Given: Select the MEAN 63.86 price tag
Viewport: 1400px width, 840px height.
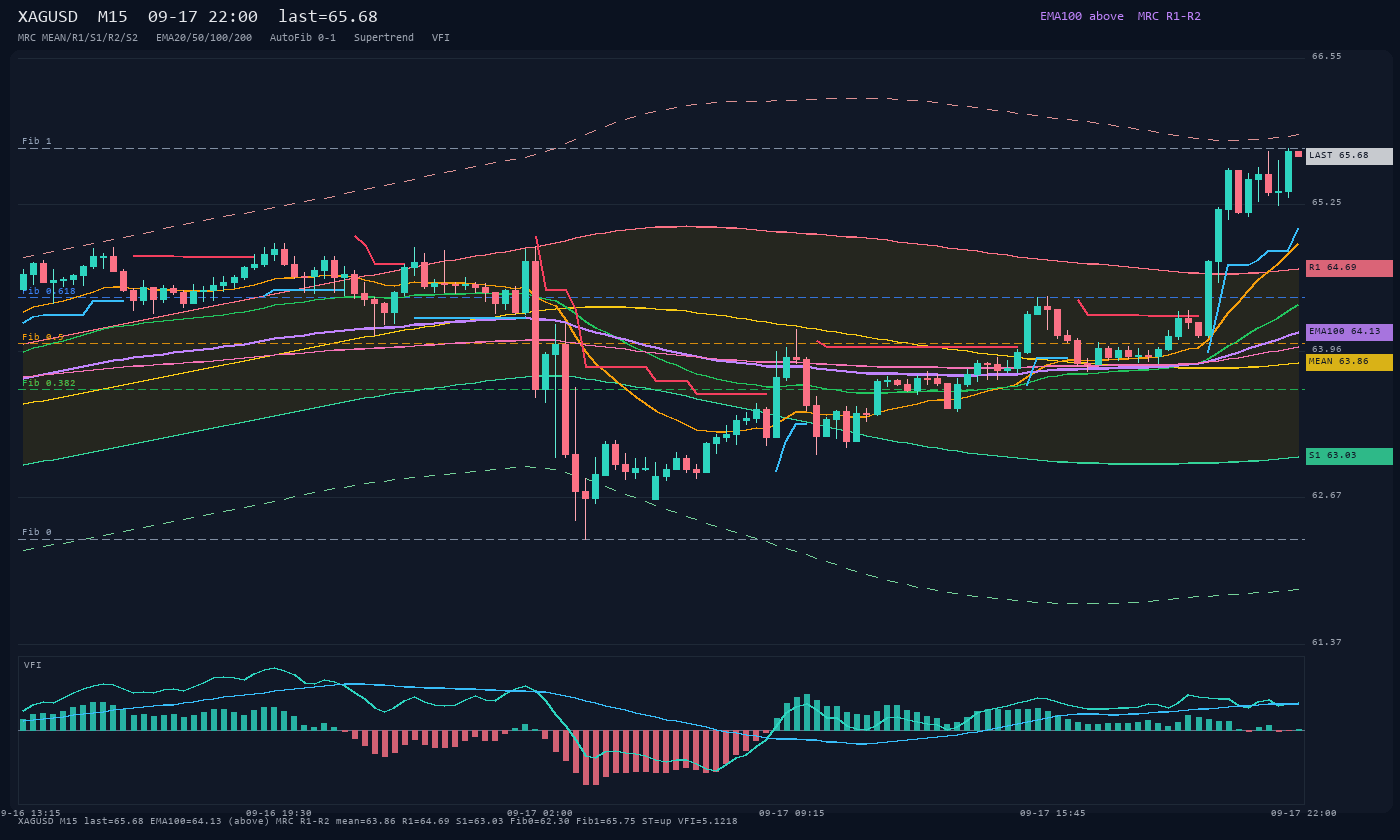Looking at the screenshot, I should point(1349,362).
